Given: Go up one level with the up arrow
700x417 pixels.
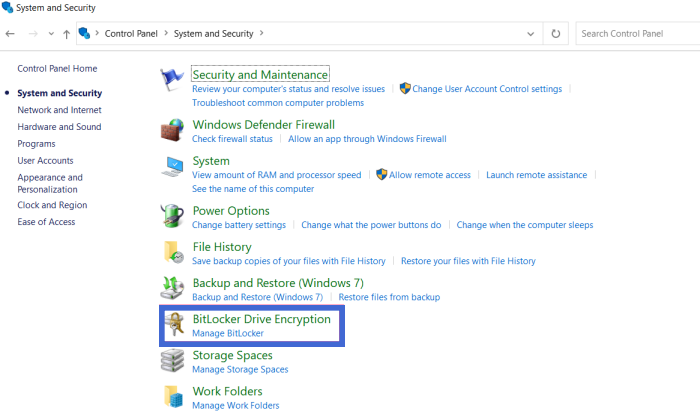Looking at the screenshot, I should (66, 33).
